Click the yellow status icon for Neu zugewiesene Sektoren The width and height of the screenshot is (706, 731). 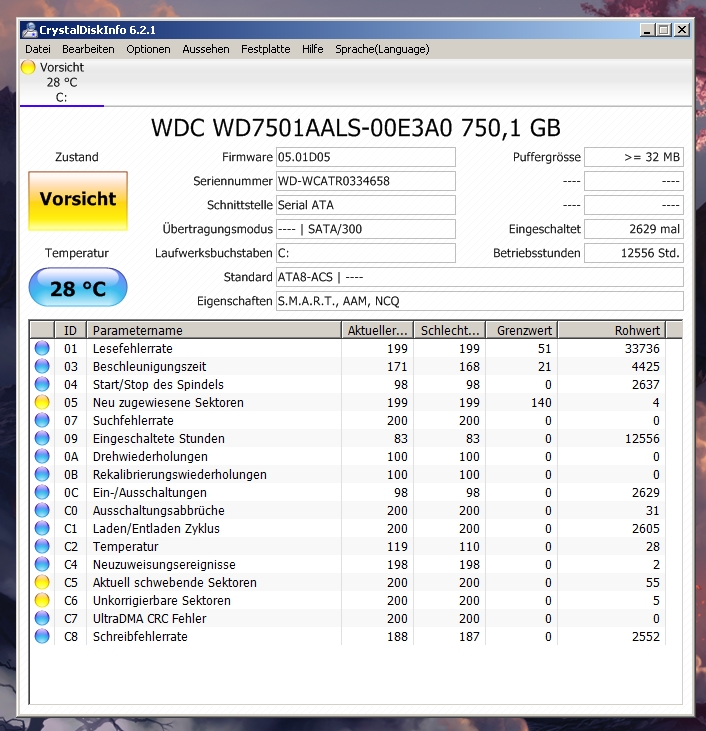pyautogui.click(x=42, y=402)
